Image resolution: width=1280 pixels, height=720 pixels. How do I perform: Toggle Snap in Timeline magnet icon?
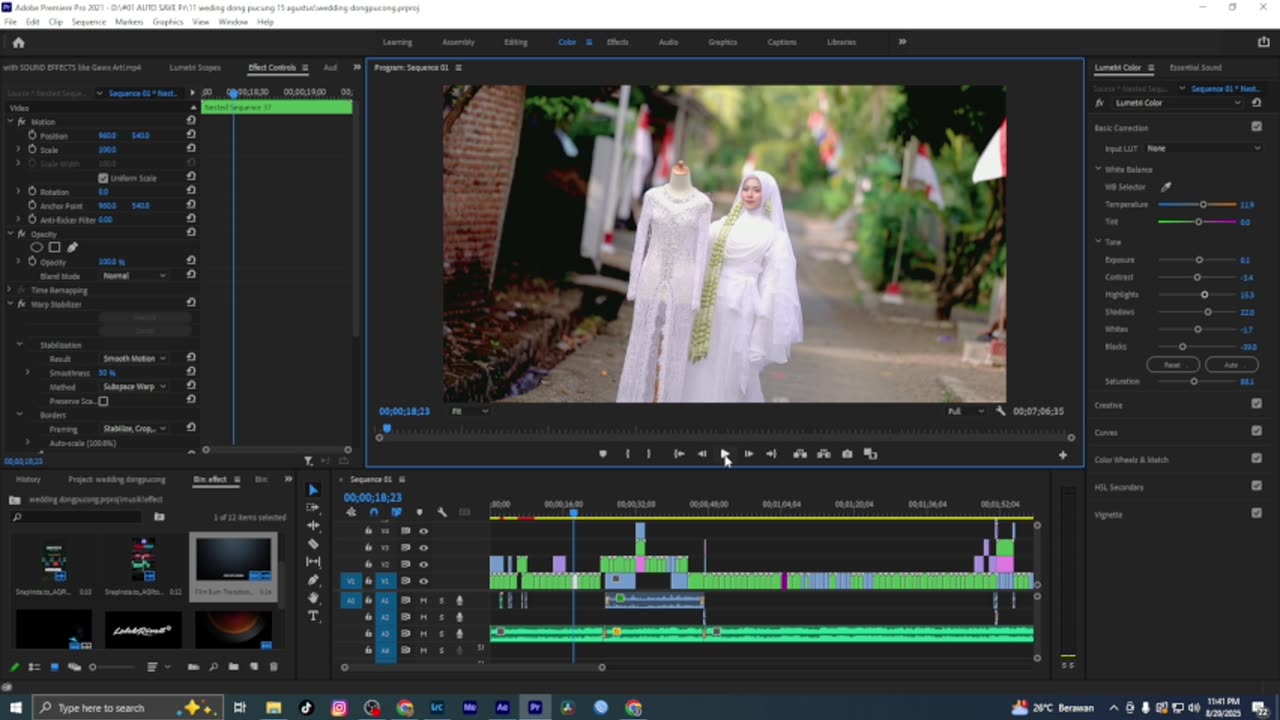coord(374,512)
